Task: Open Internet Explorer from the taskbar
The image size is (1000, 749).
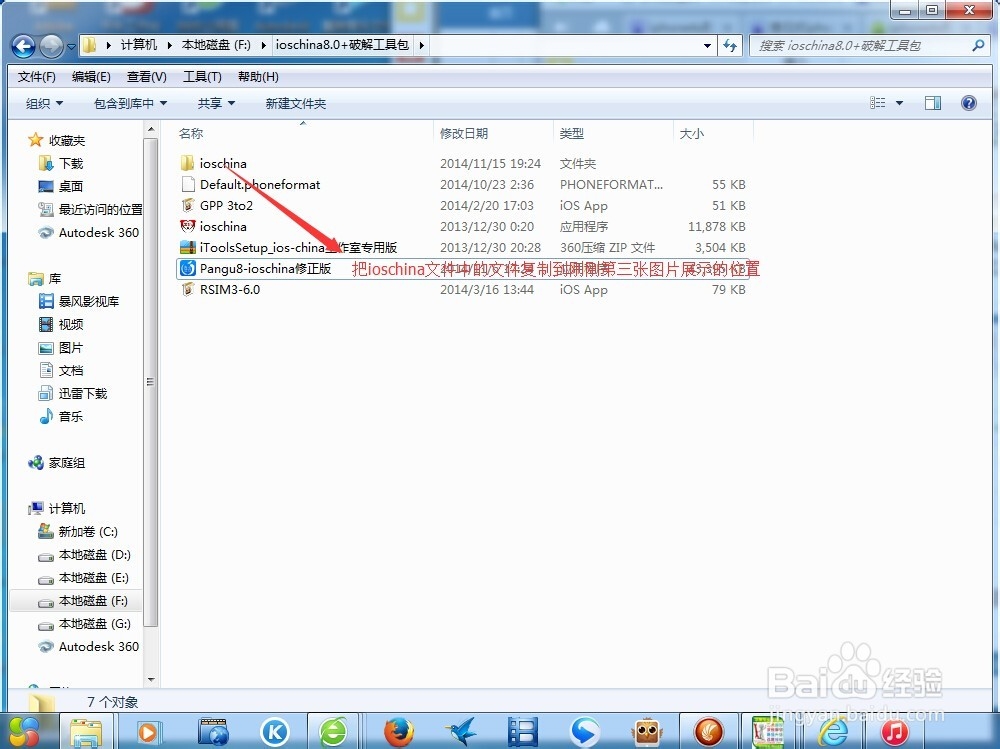Action: pos(833,731)
